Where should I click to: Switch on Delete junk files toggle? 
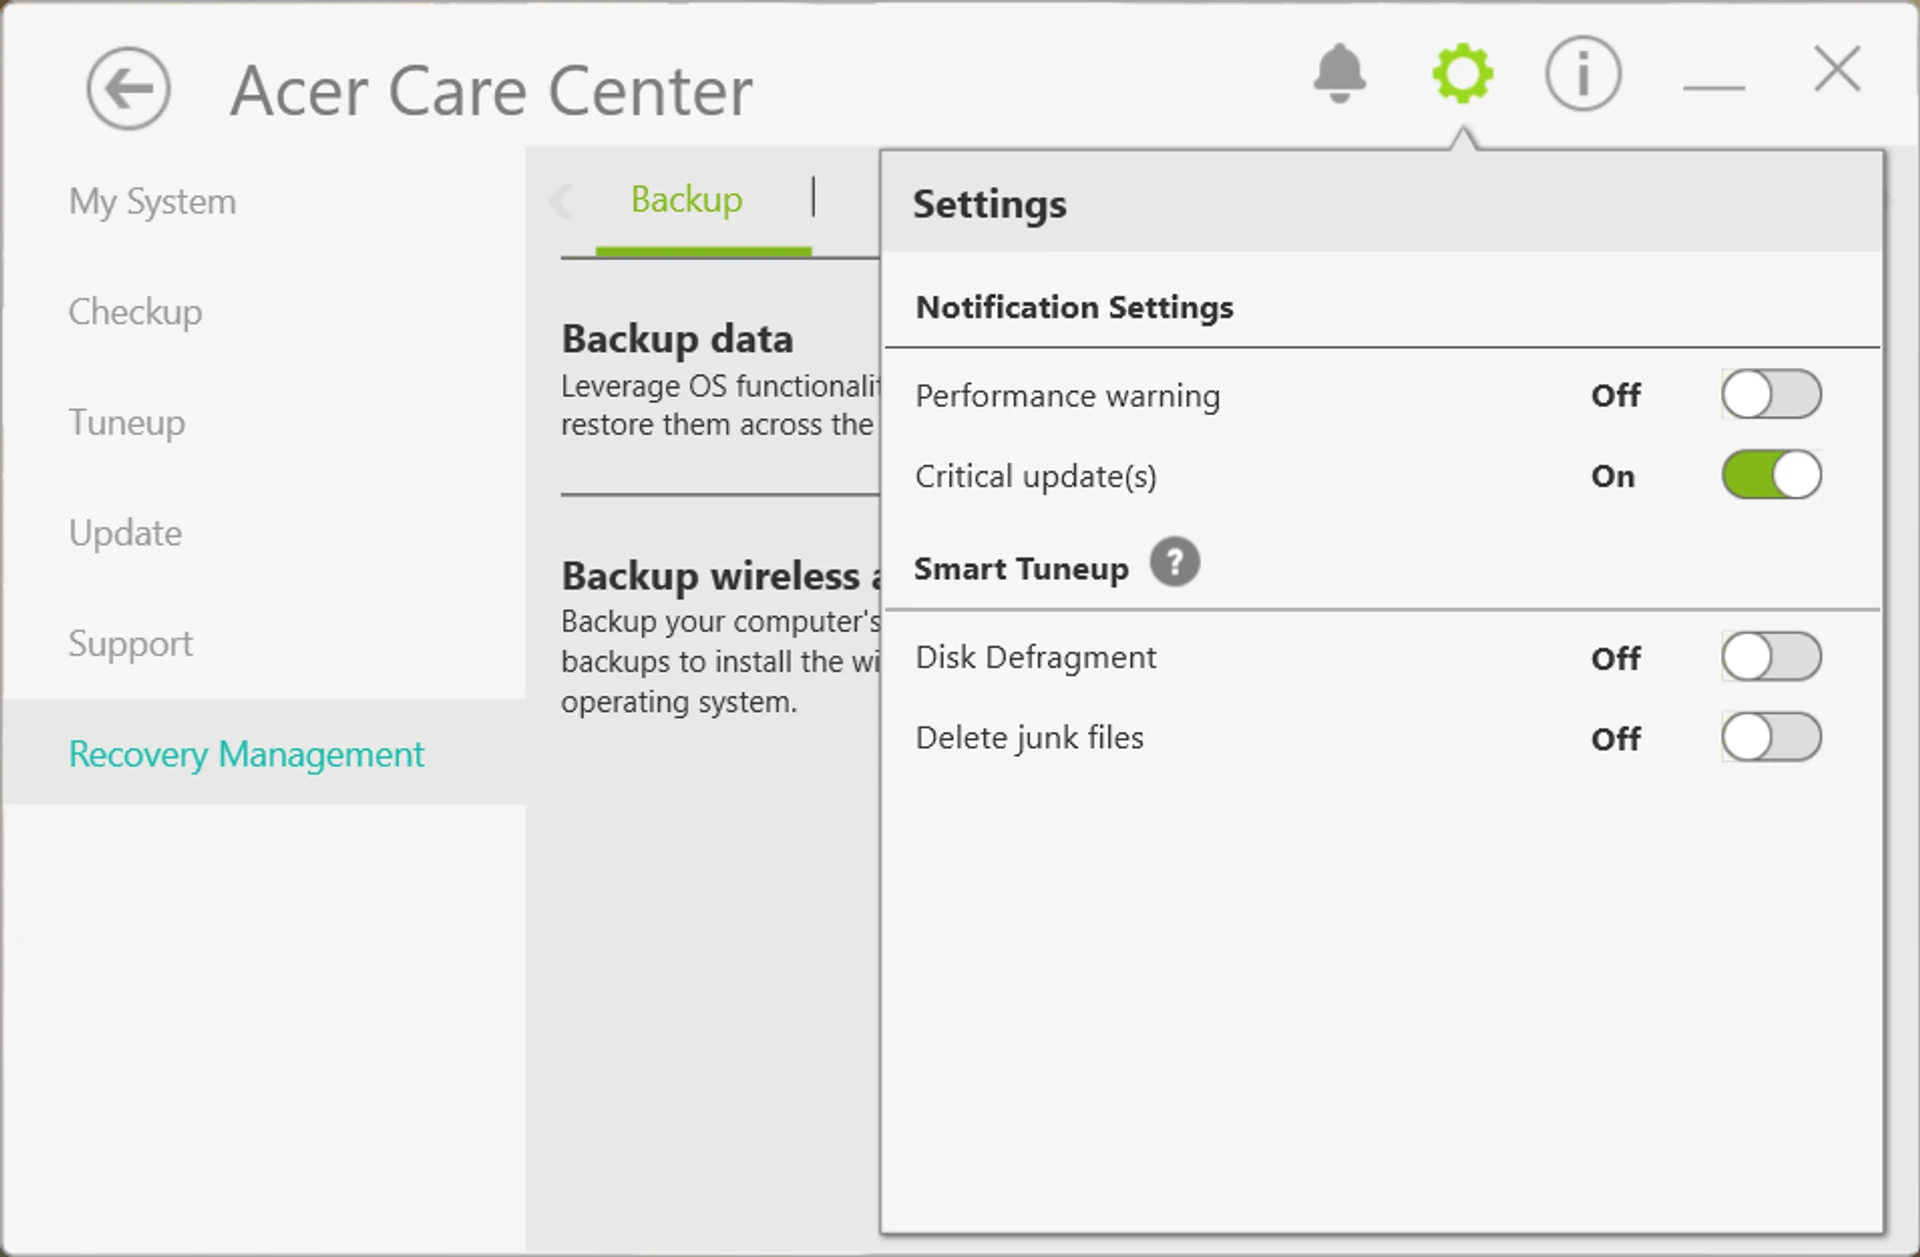coord(1771,737)
